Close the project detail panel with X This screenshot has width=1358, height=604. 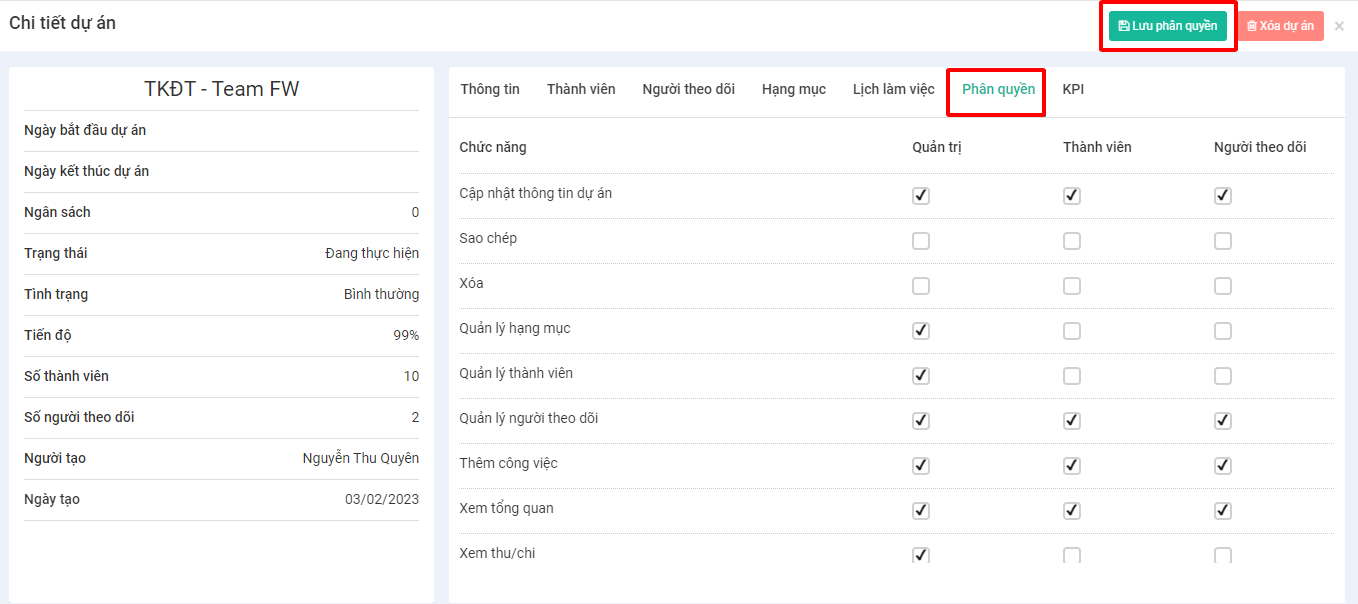[1339, 26]
